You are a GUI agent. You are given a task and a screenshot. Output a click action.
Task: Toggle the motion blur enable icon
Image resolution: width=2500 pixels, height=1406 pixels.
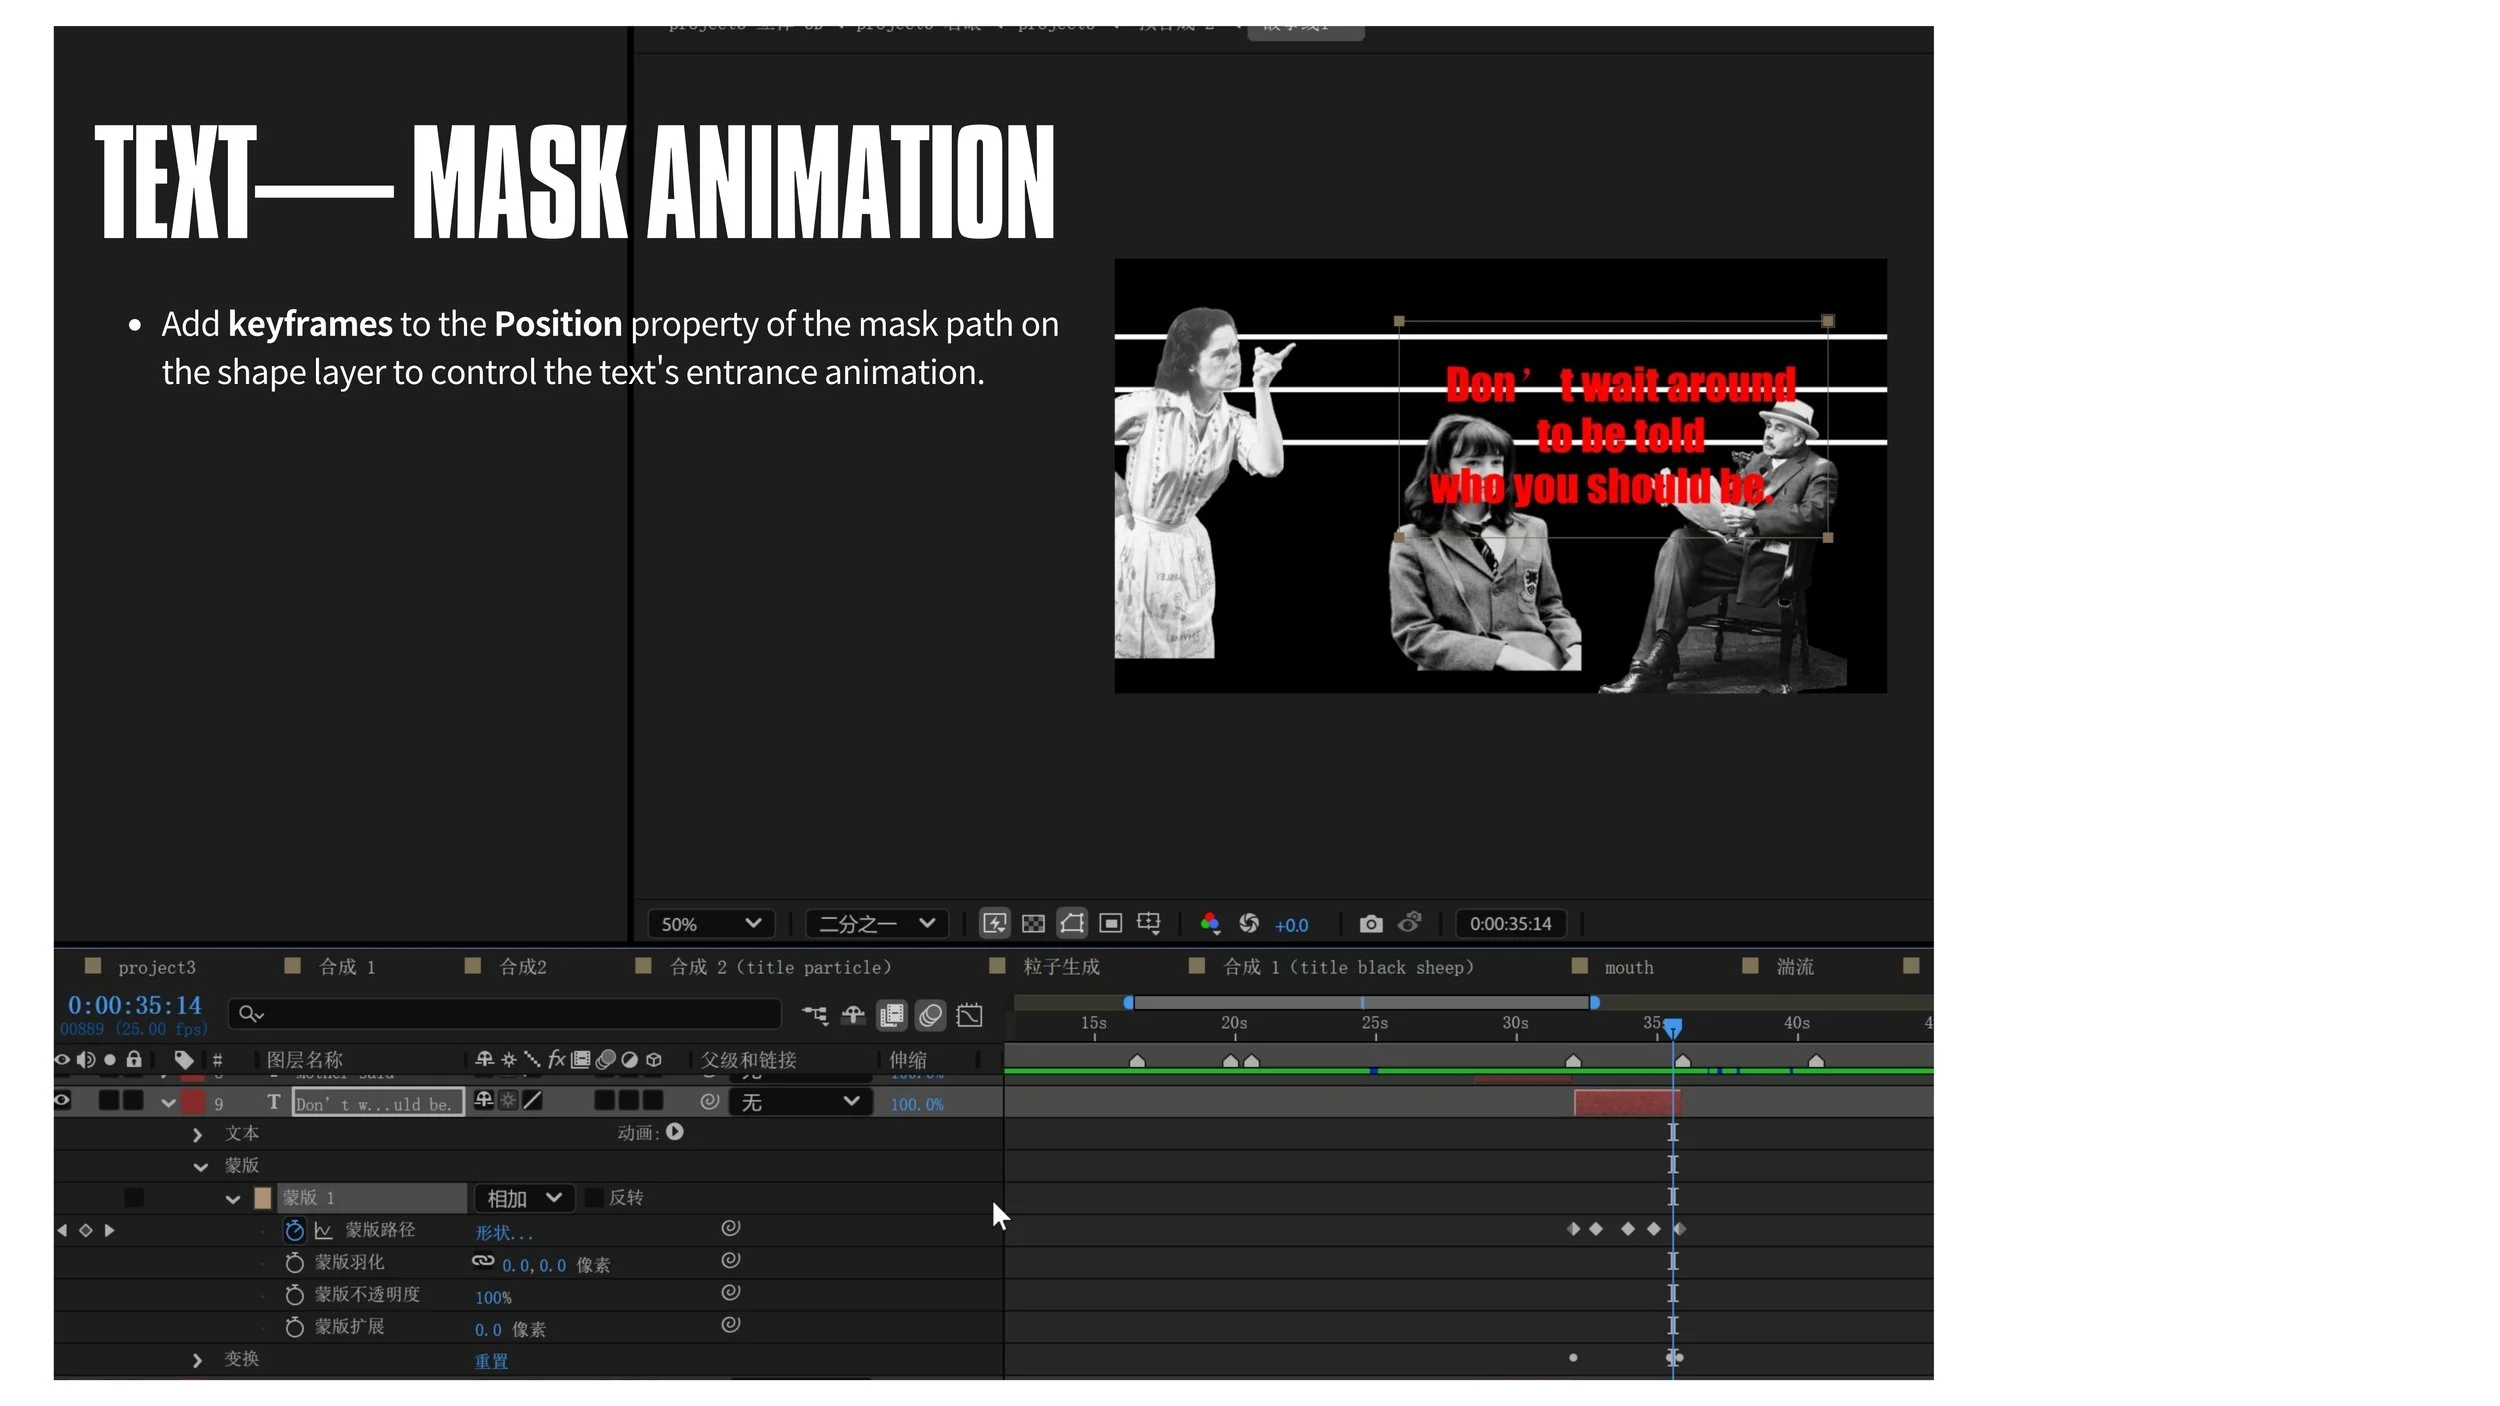point(930,1016)
